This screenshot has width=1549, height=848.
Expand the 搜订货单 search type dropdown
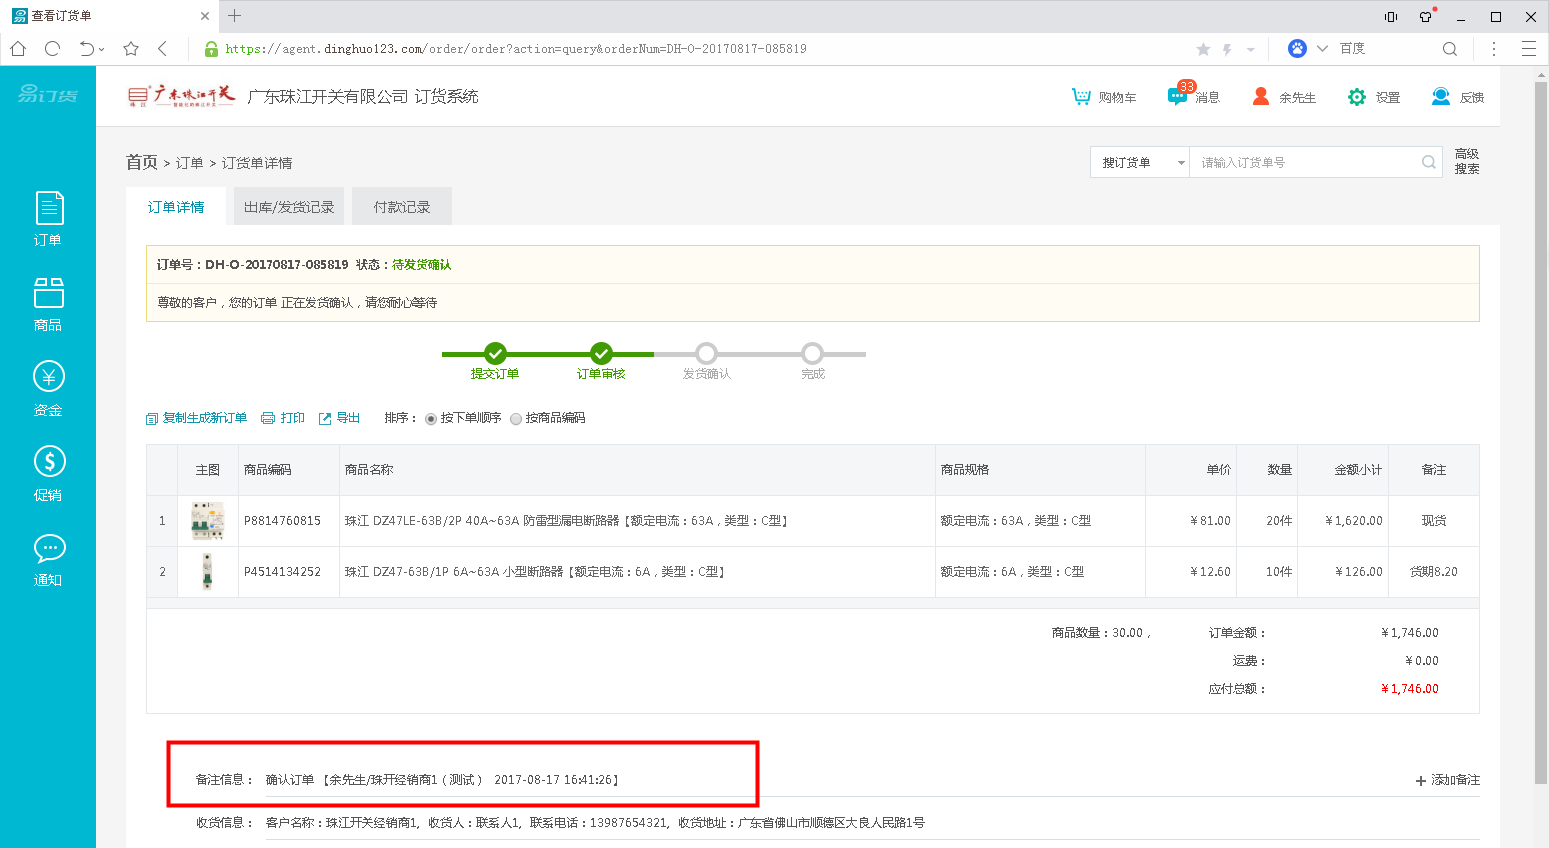[1139, 163]
